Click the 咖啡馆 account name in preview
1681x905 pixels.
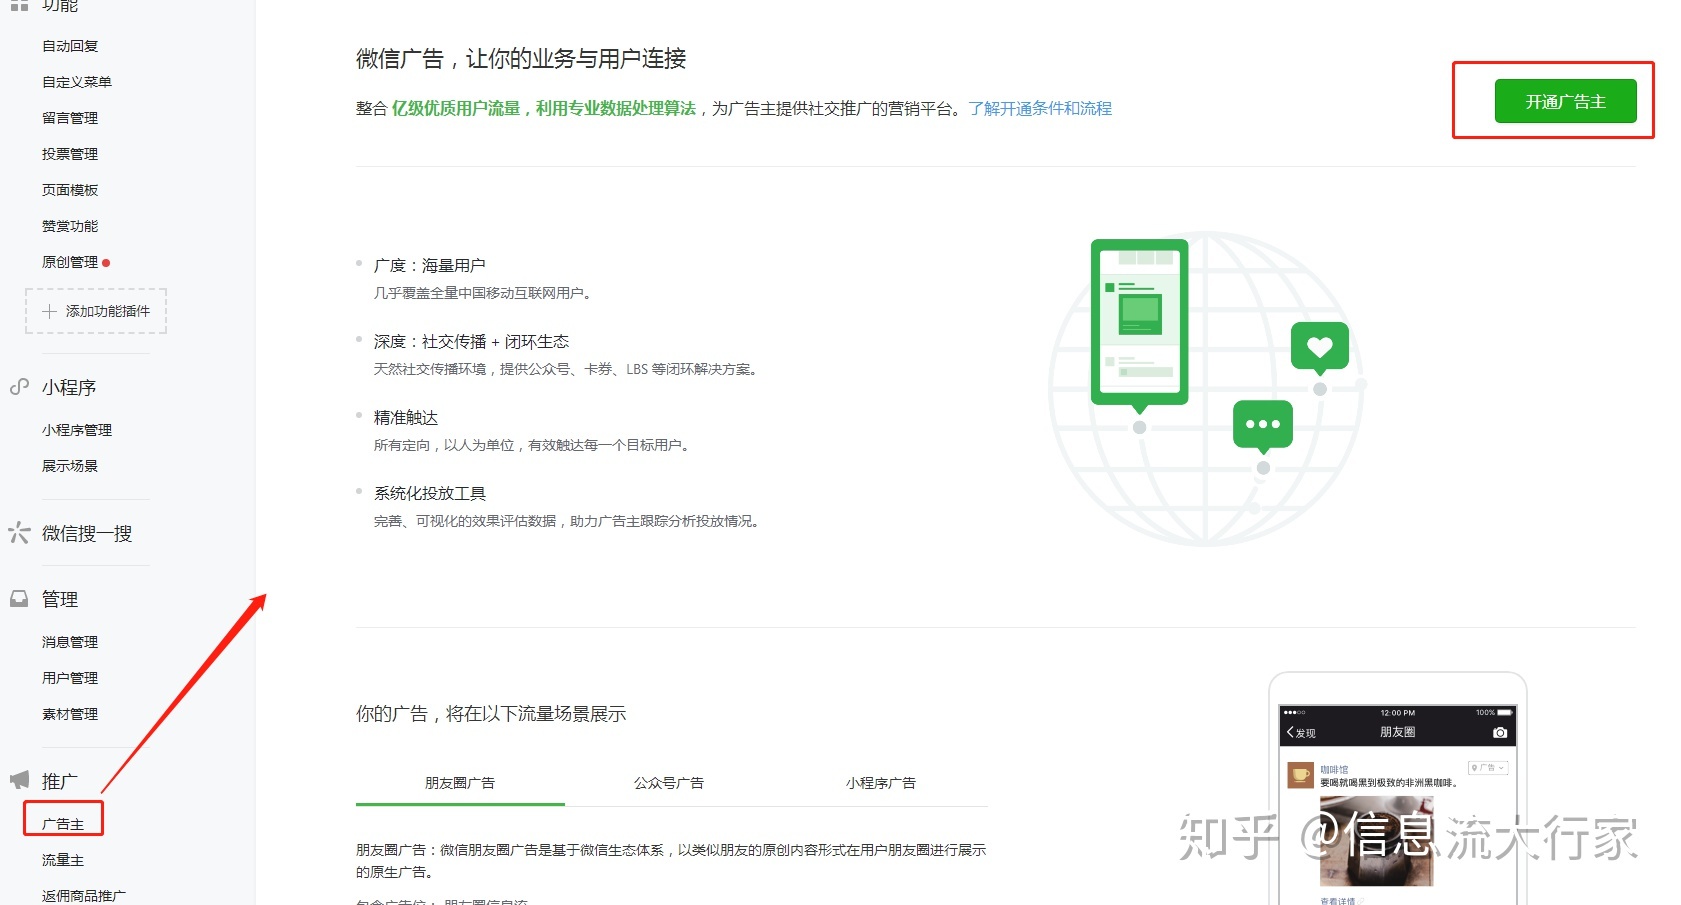(x=1334, y=770)
